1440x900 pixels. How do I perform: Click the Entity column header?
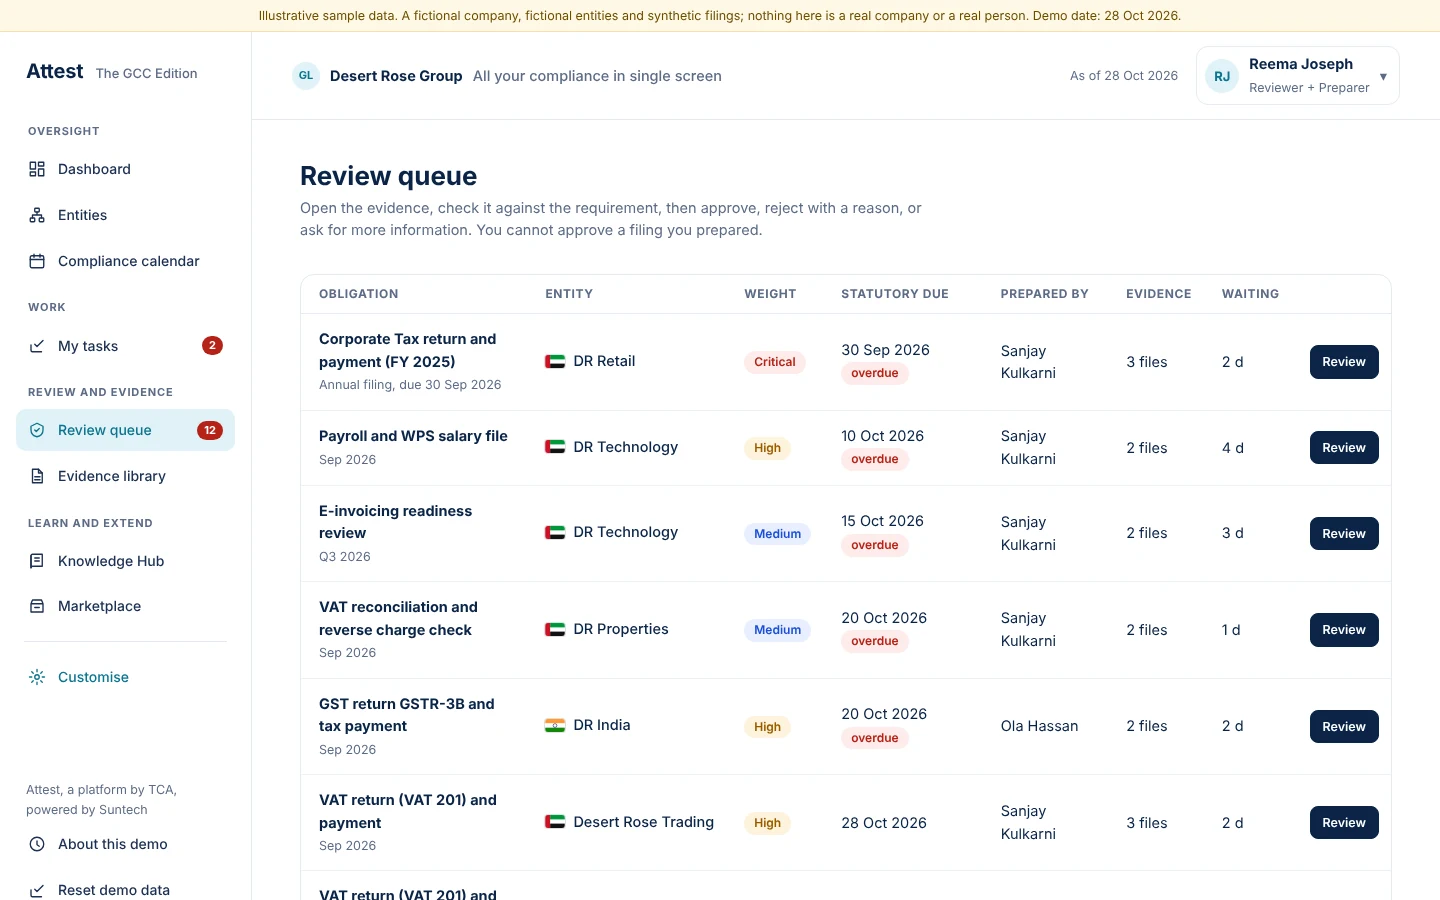(569, 294)
